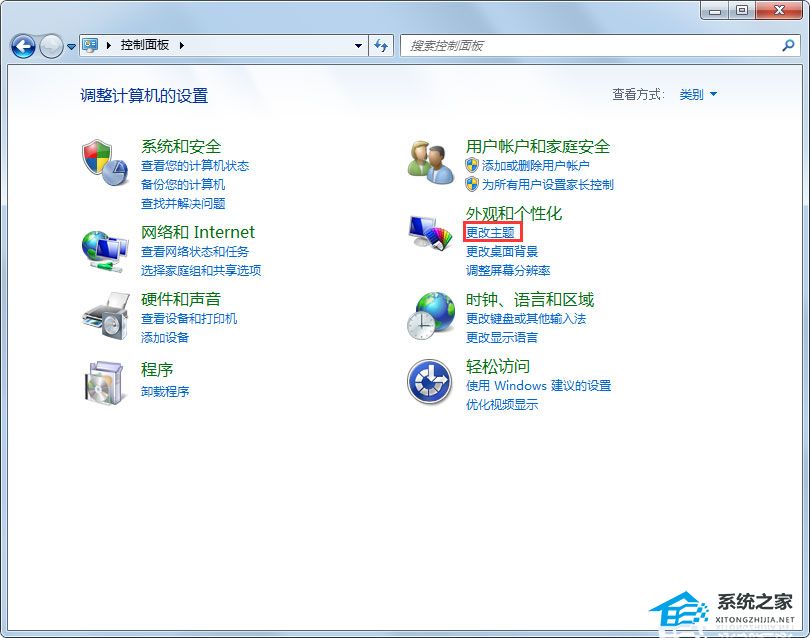Expand the arrow after the 控制面板 breadcrumb

point(182,45)
